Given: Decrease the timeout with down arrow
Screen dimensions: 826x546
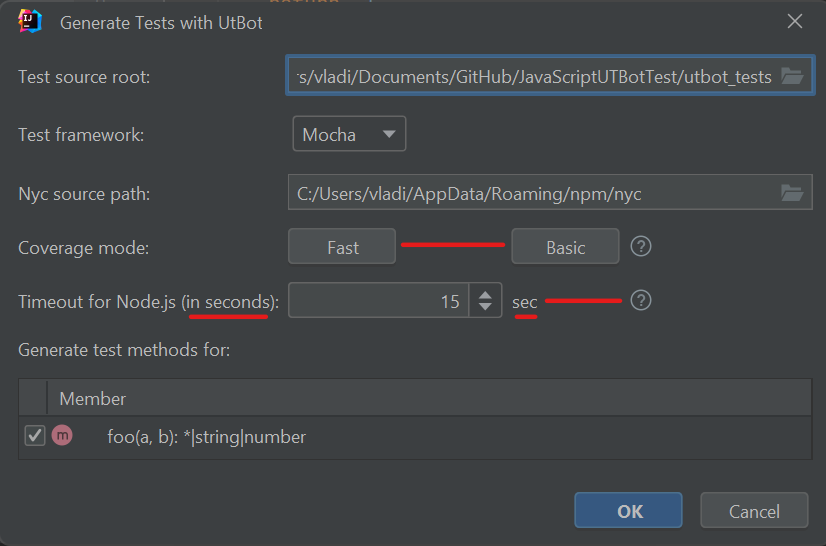Looking at the screenshot, I should click(485, 307).
